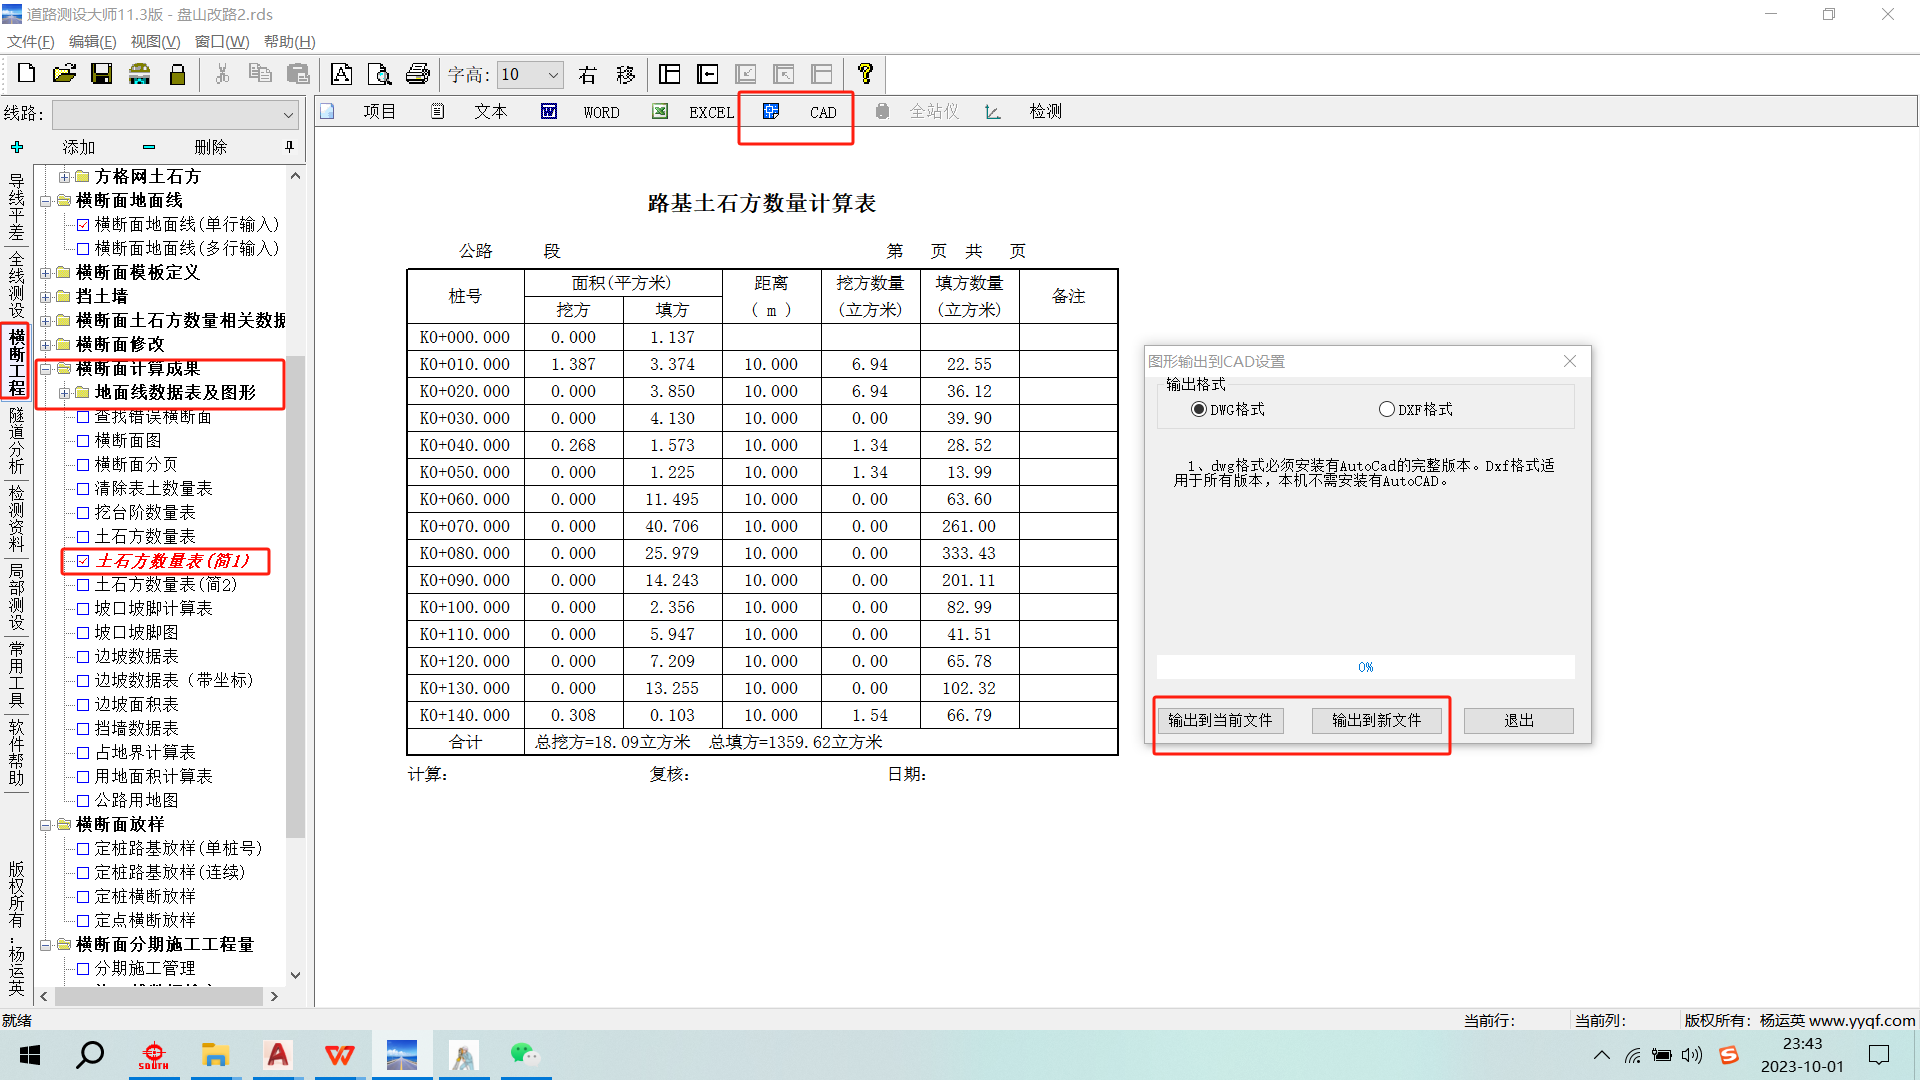The image size is (1920, 1080).
Task: Click the open folder icon
Action: tap(64, 74)
